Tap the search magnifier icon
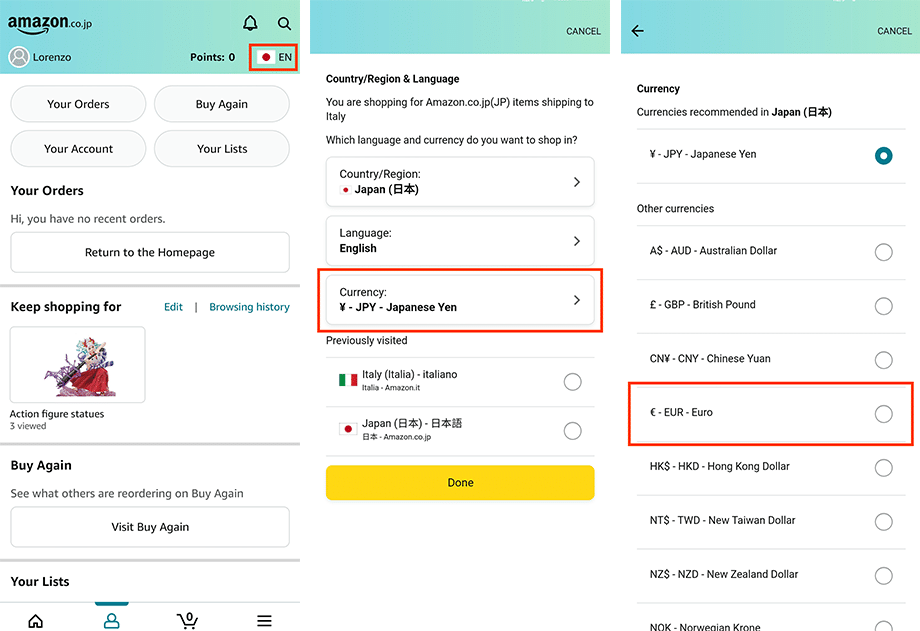This screenshot has height=631, width=920. pyautogui.click(x=285, y=23)
